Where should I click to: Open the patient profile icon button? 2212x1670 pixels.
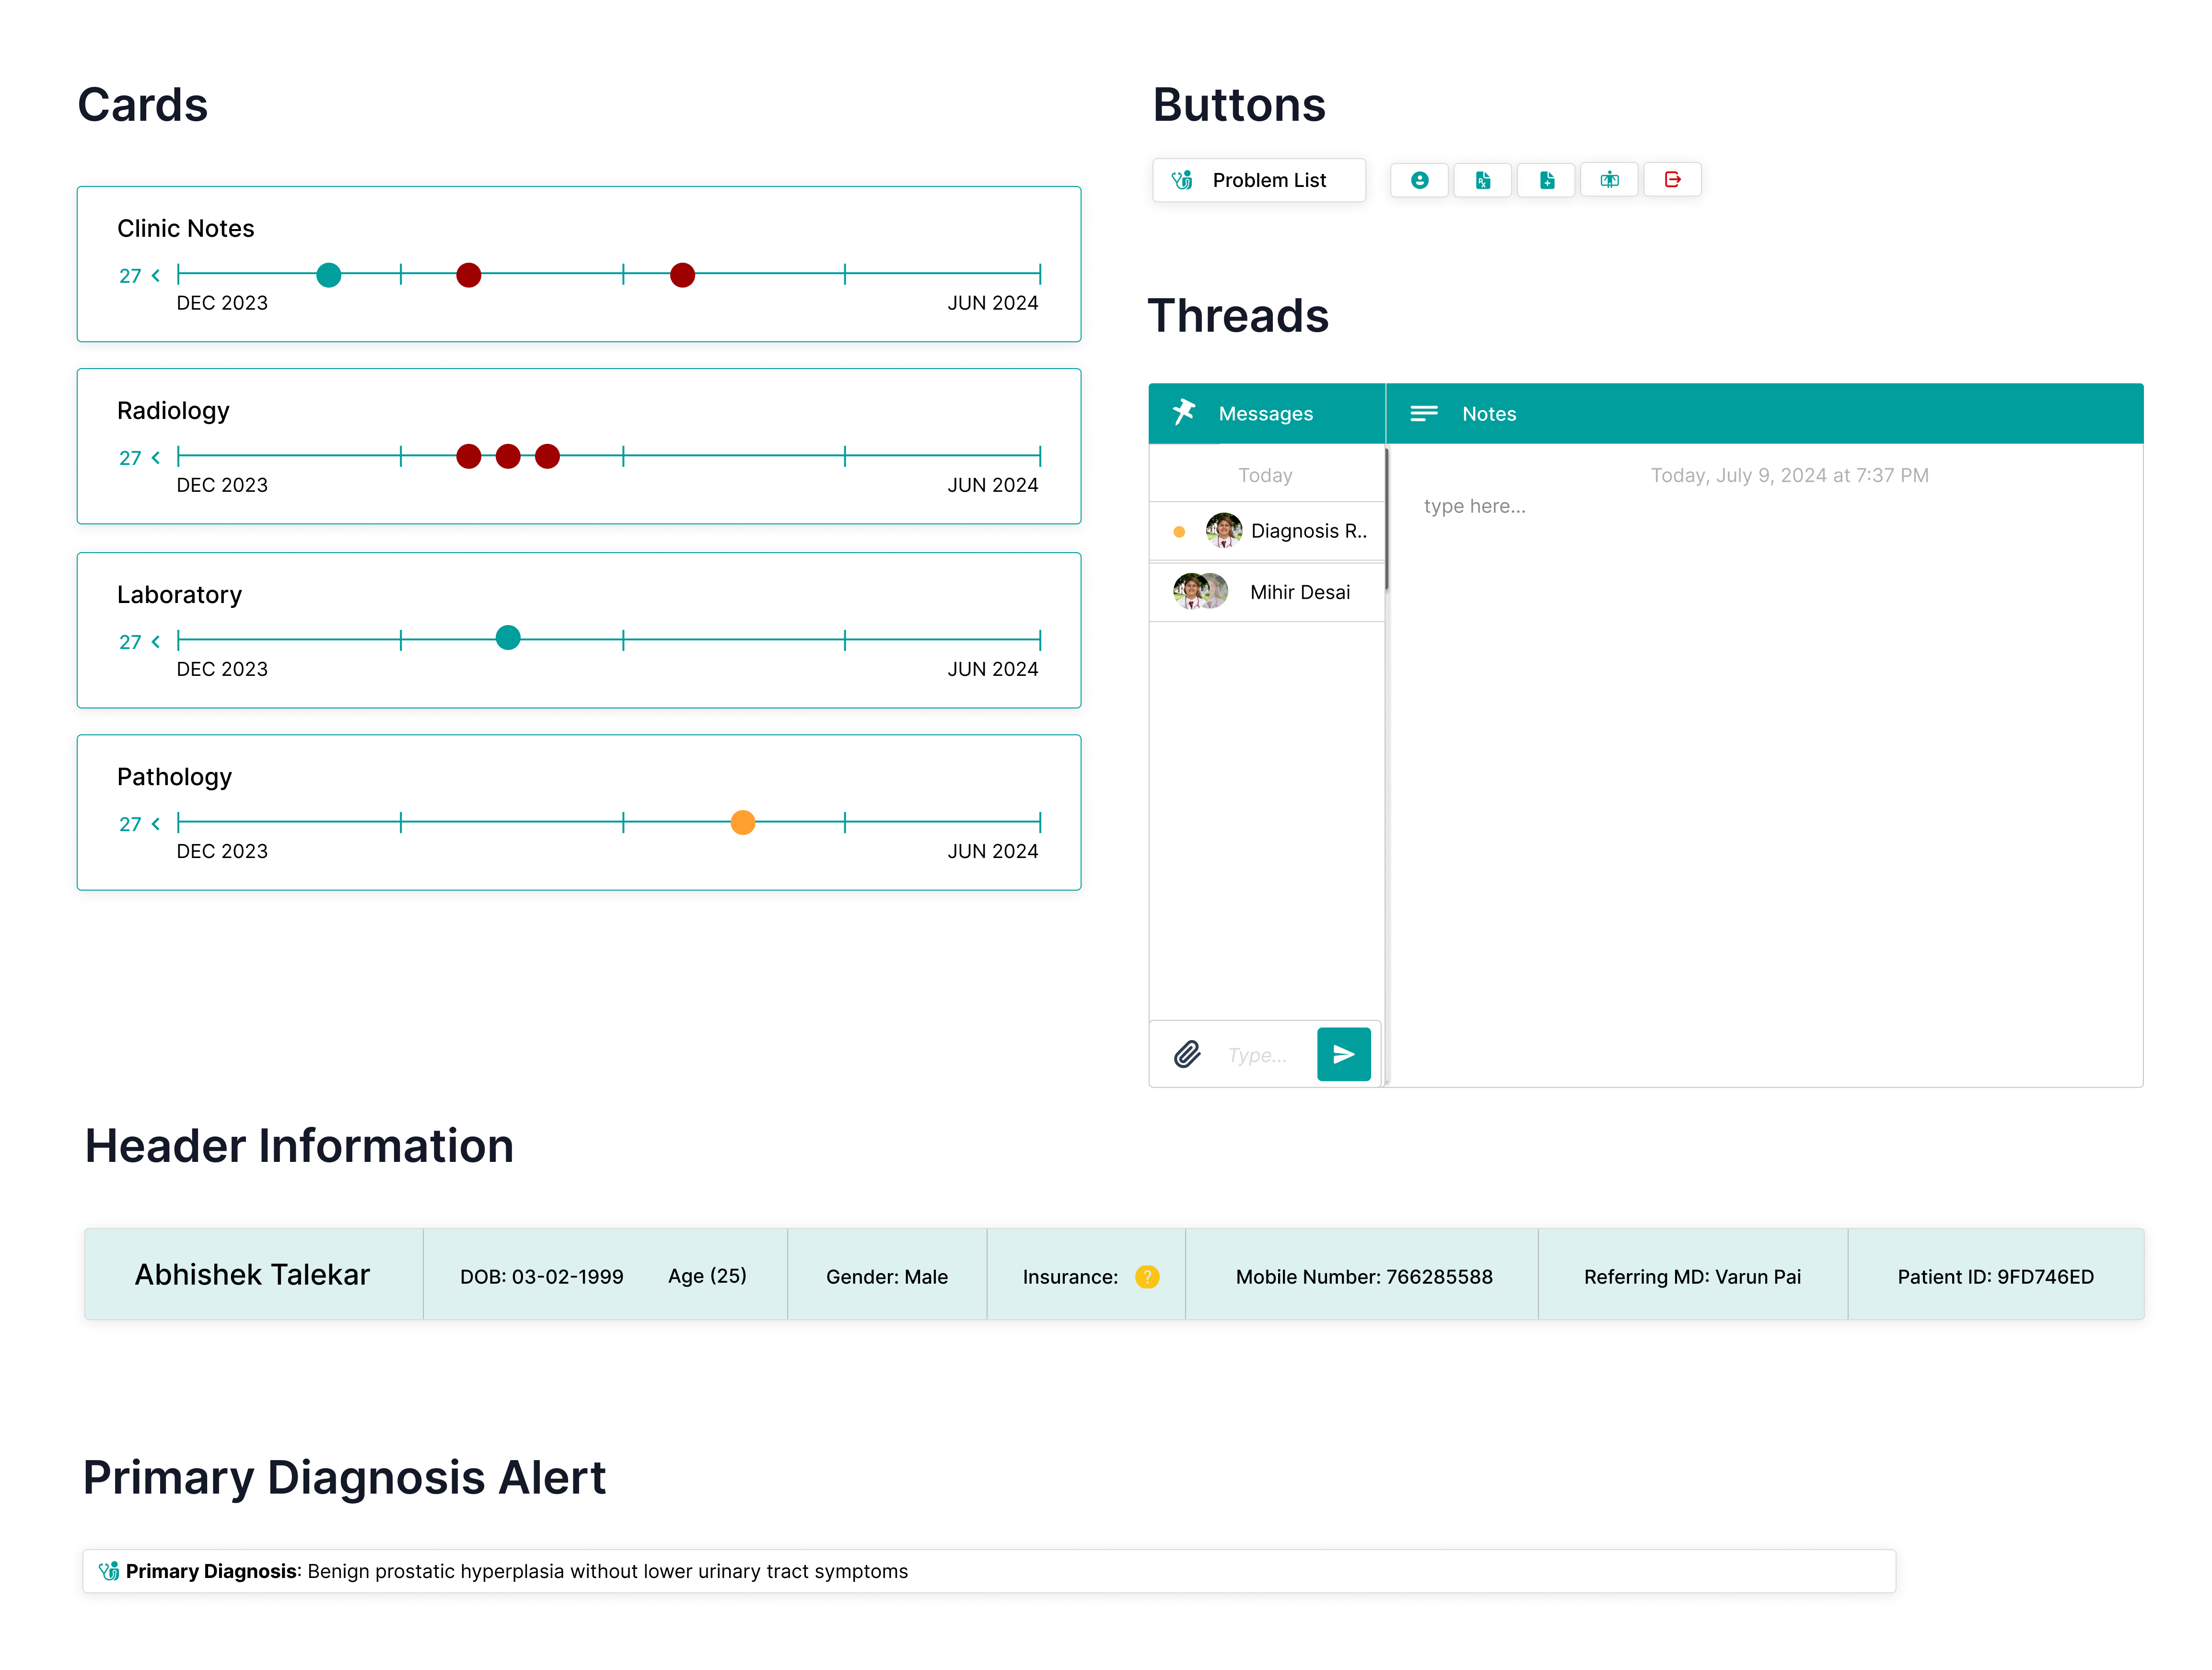pyautogui.click(x=1419, y=180)
